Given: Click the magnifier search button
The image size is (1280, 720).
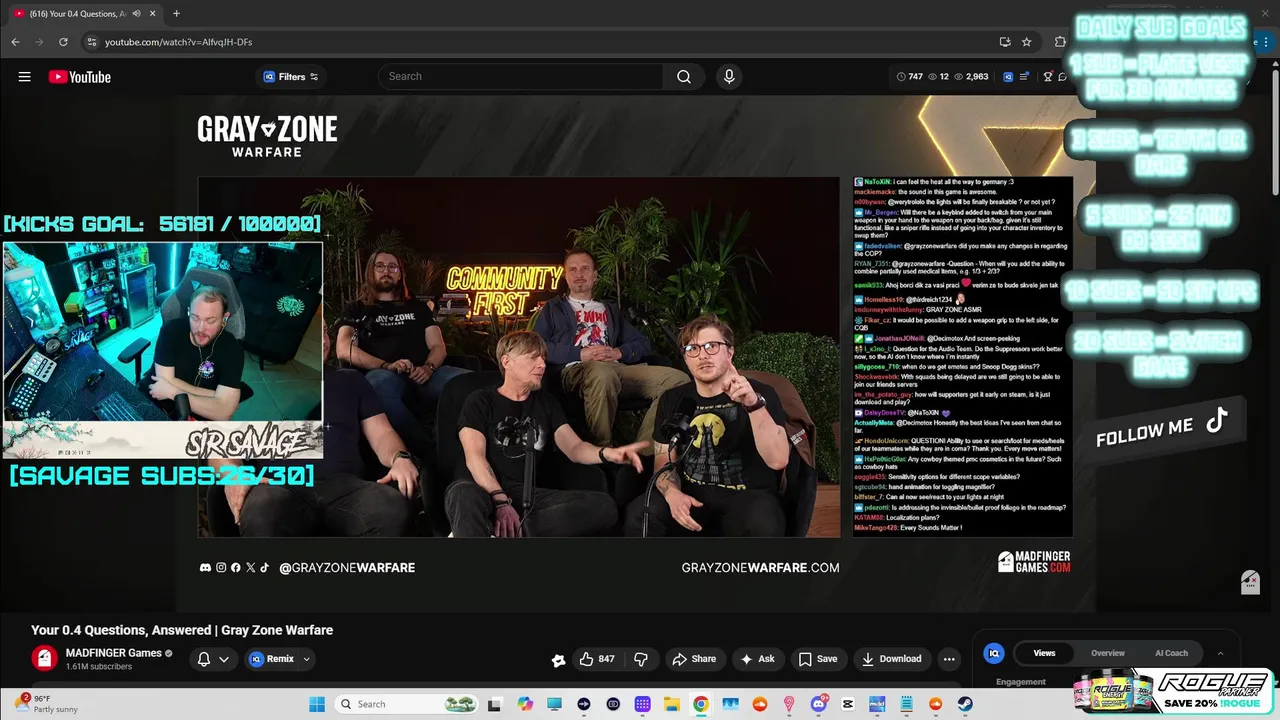Looking at the screenshot, I should pos(683,77).
